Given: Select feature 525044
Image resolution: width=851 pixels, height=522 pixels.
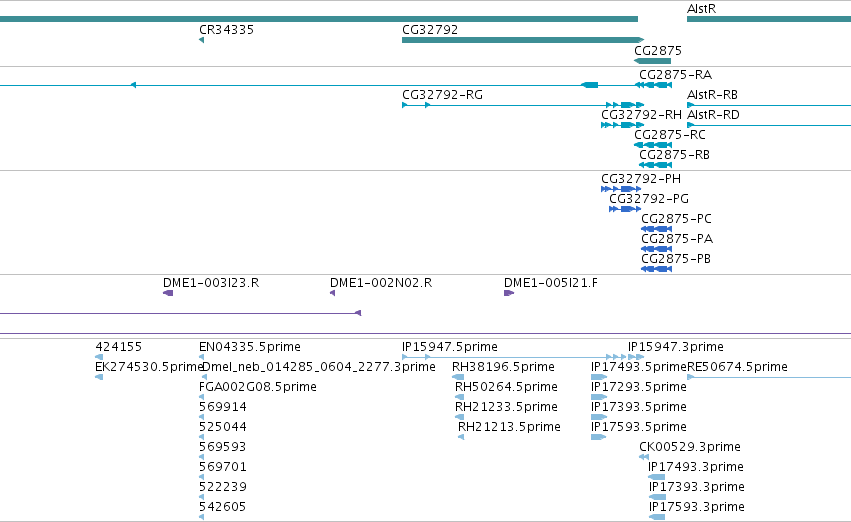Looking at the screenshot, I should (223, 427).
